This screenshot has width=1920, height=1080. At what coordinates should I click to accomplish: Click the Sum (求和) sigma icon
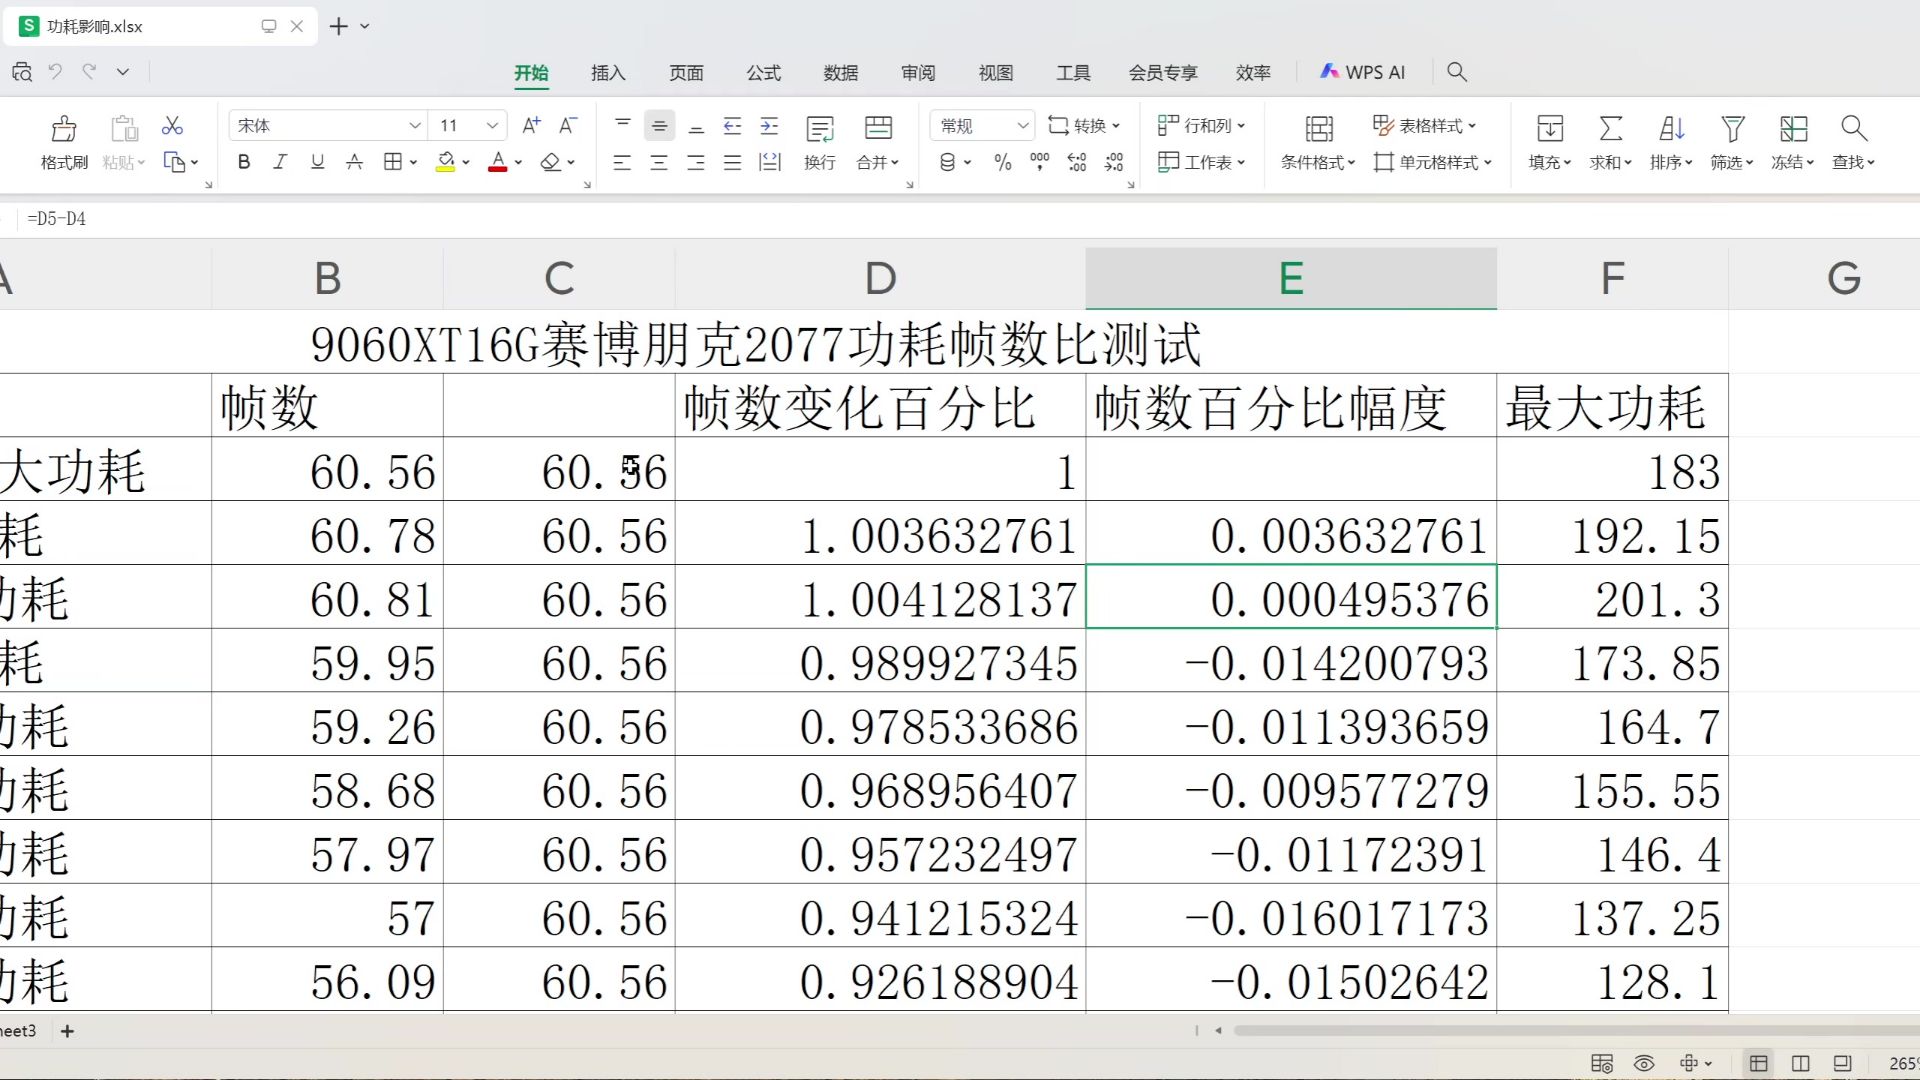tap(1610, 128)
